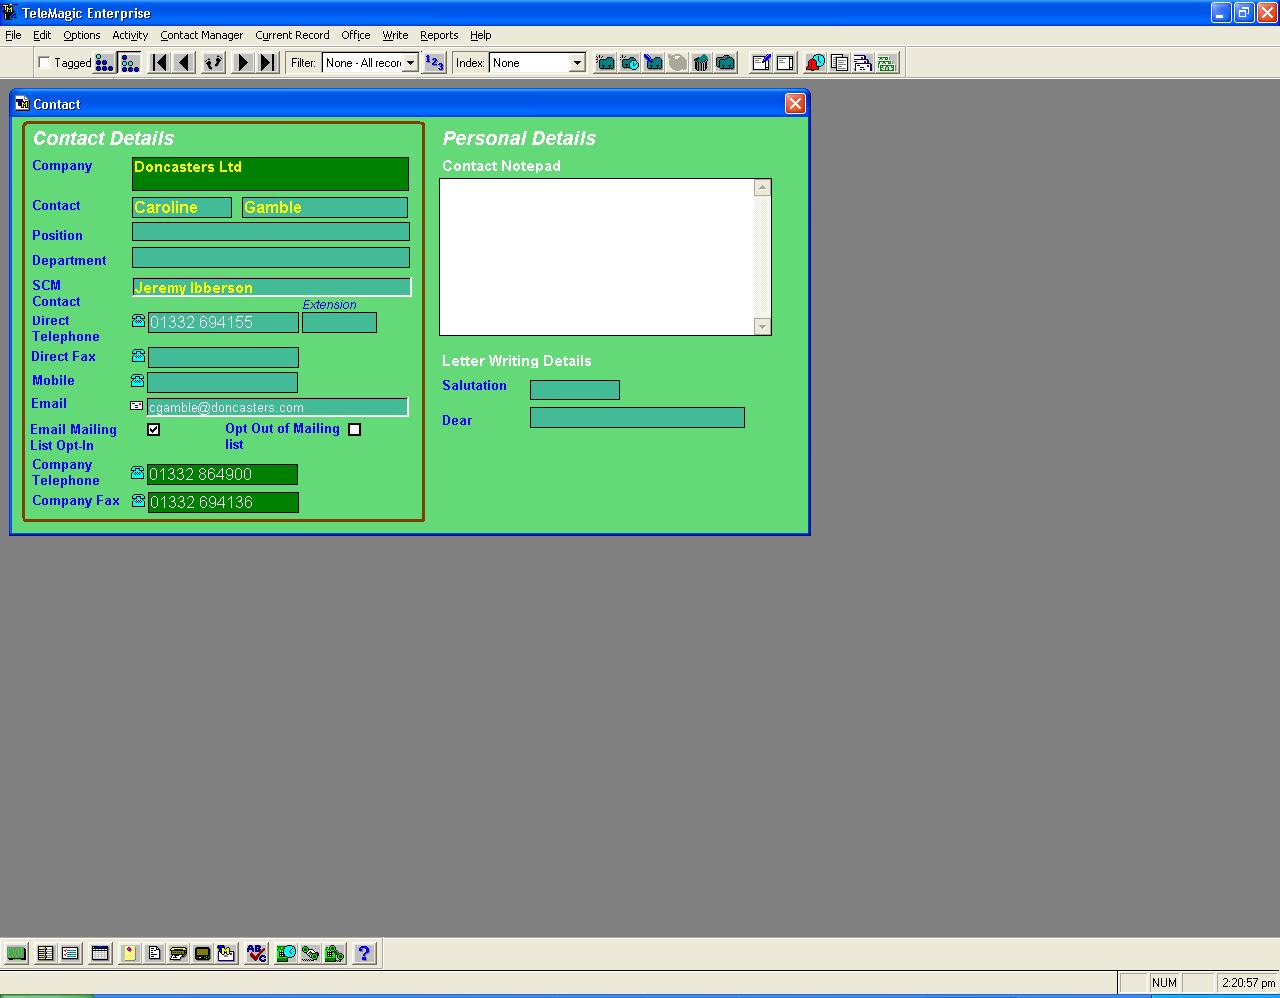This screenshot has height=998, width=1280.
Task: Open the Current Record menu
Action: click(292, 35)
